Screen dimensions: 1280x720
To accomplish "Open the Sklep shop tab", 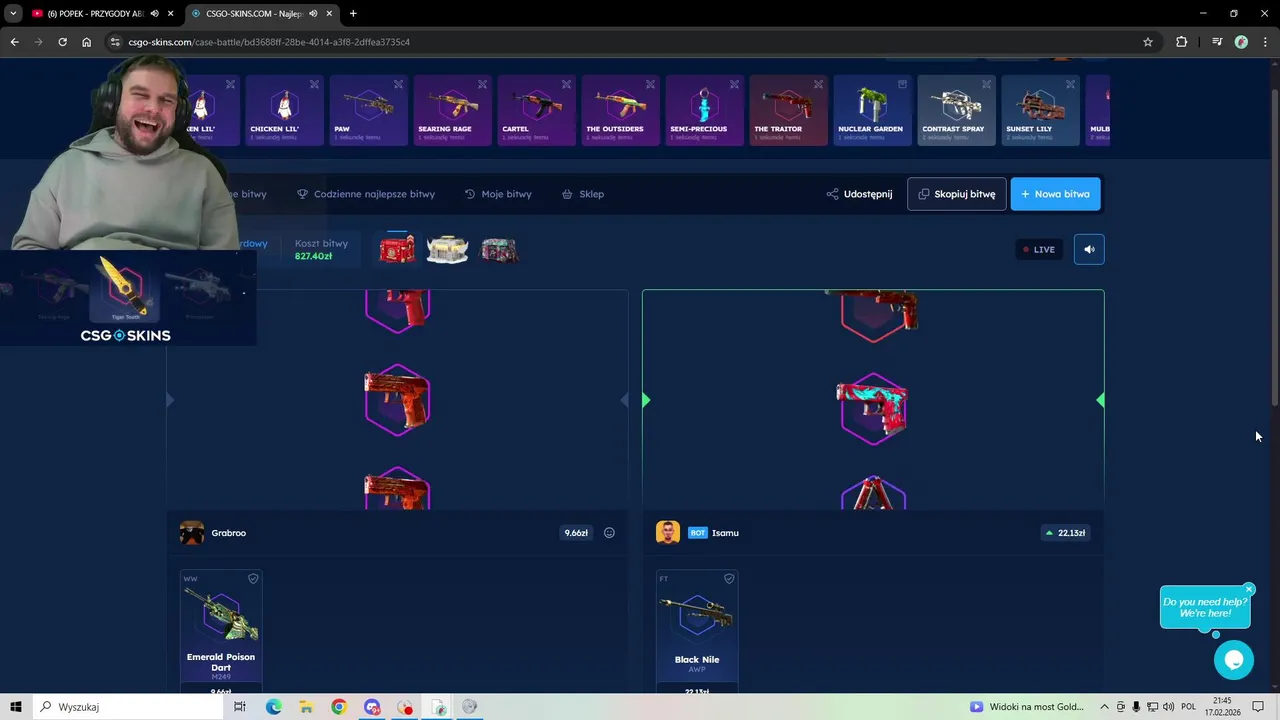I will (583, 194).
